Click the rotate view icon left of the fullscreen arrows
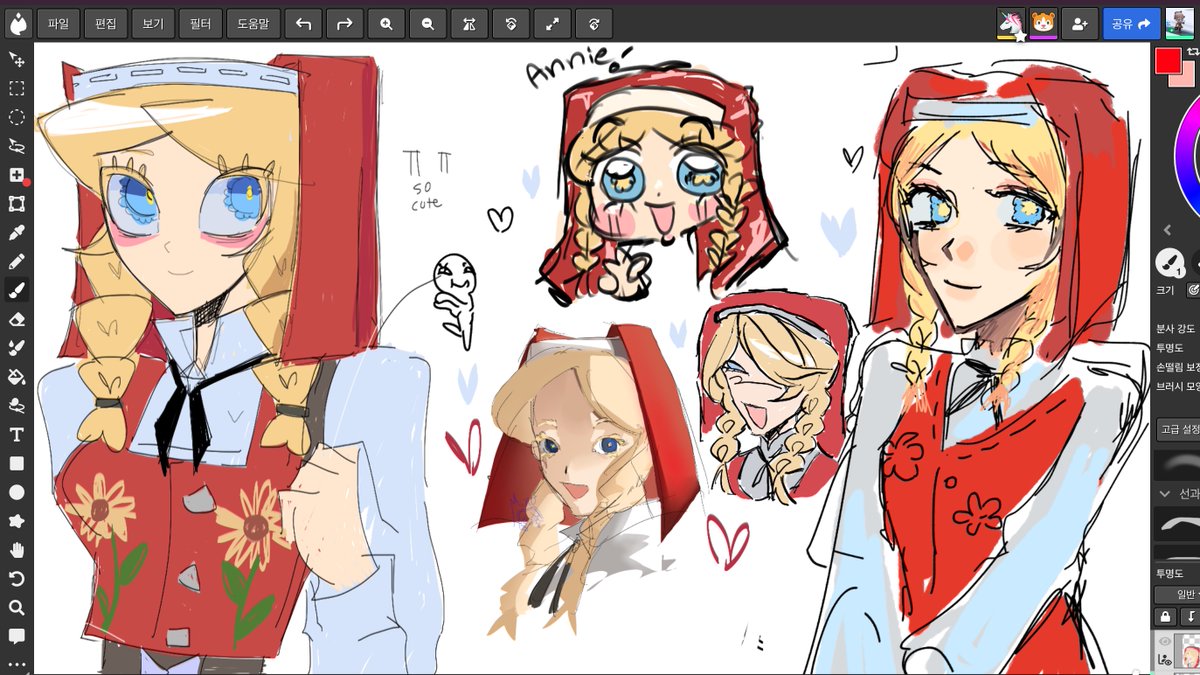This screenshot has height=675, width=1200. (x=511, y=24)
